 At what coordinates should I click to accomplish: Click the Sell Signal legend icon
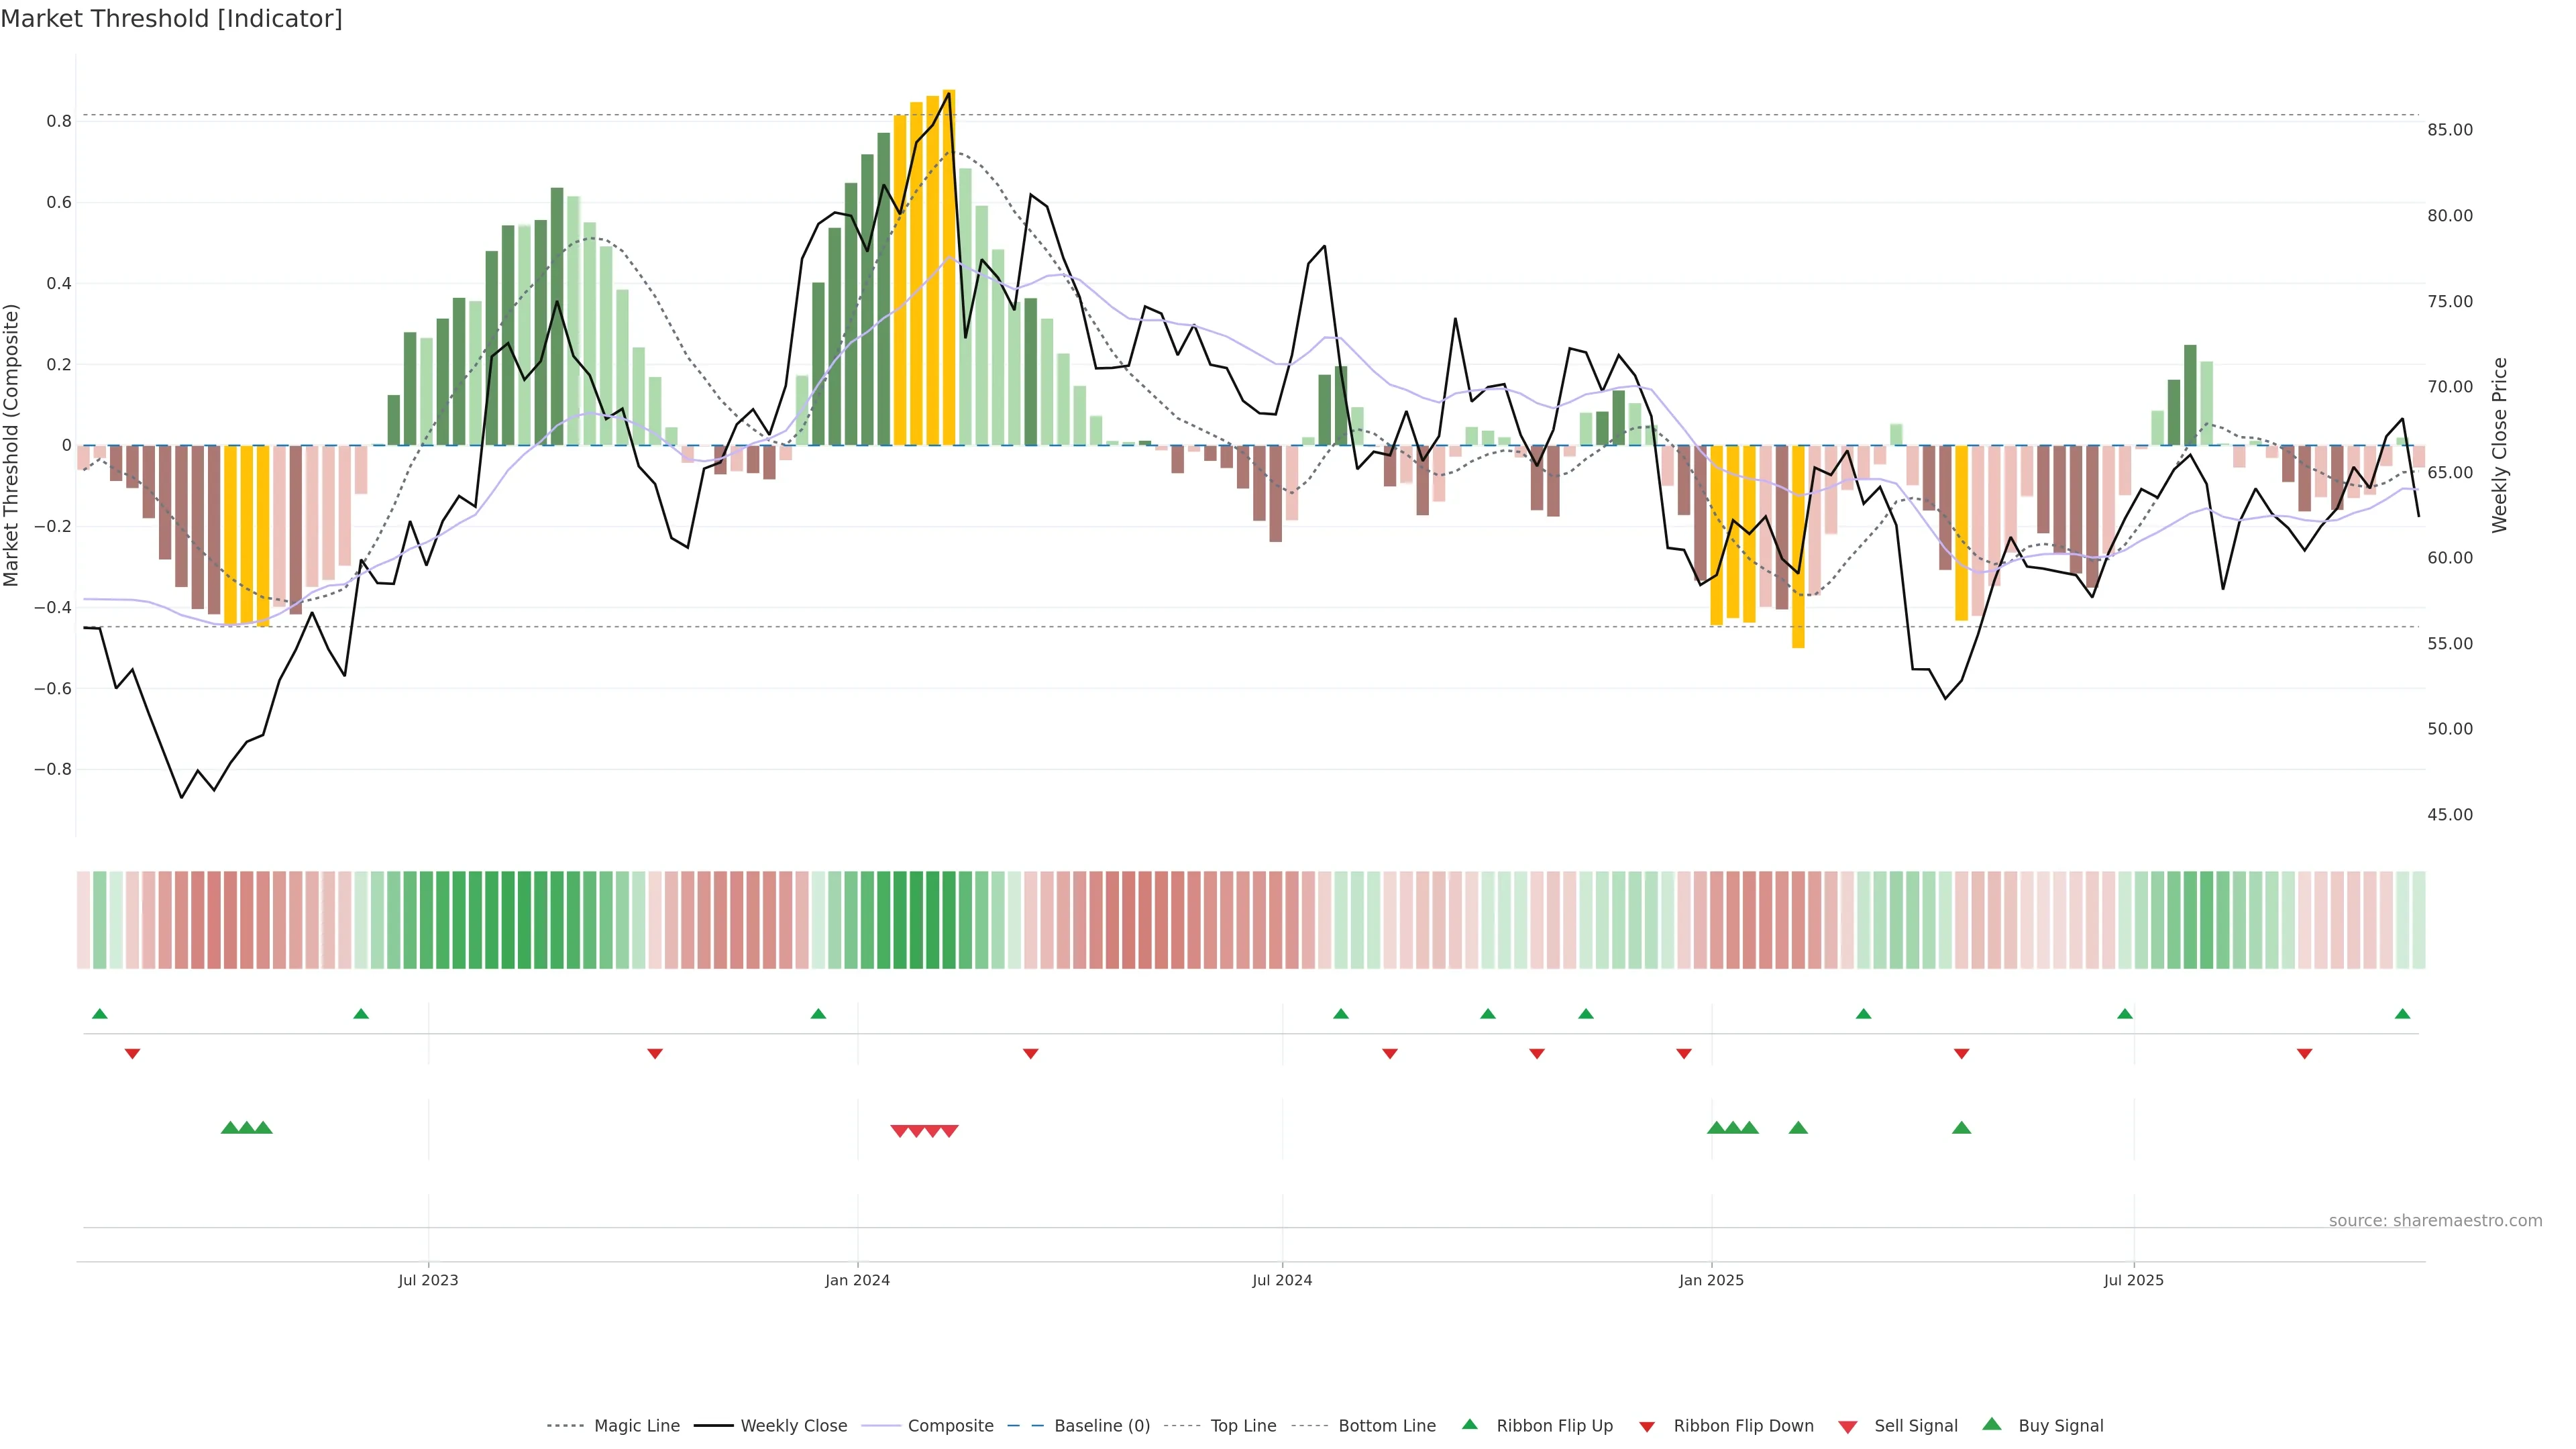click(1848, 1427)
